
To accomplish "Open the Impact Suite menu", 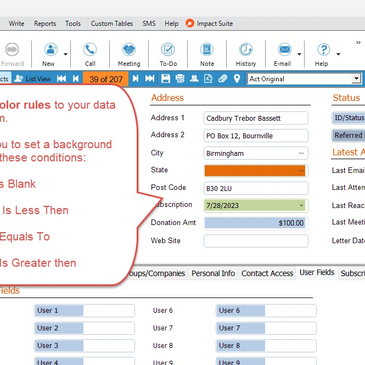I will pyautogui.click(x=209, y=23).
